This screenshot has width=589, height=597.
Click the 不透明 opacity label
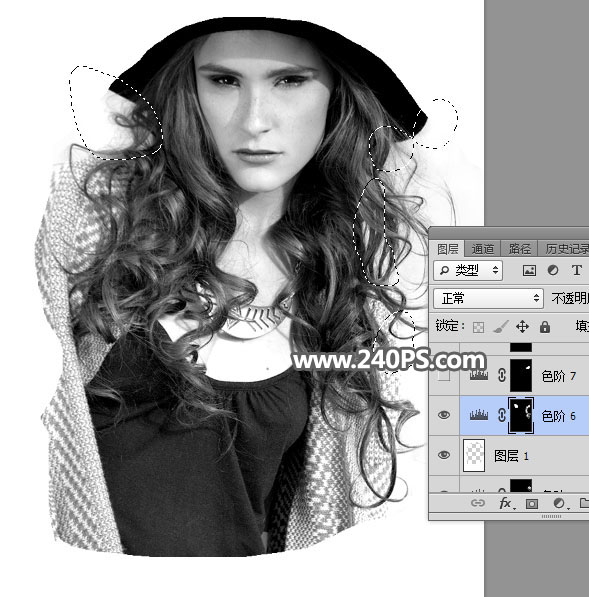coord(570,298)
